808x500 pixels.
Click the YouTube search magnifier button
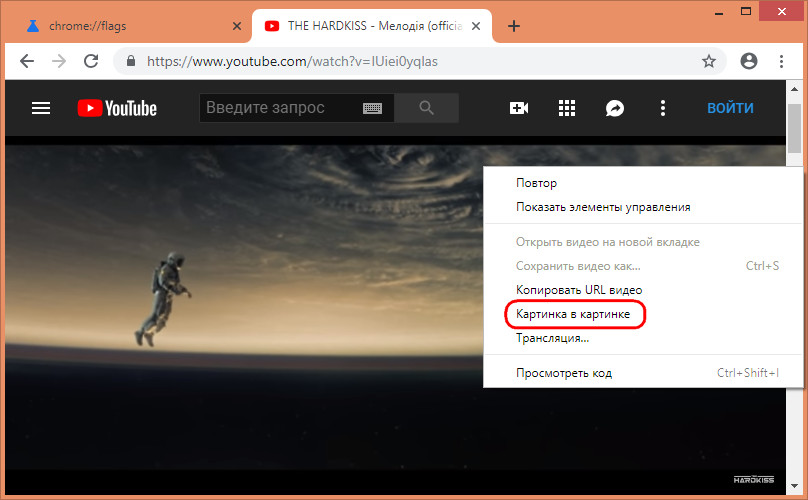[x=426, y=108]
